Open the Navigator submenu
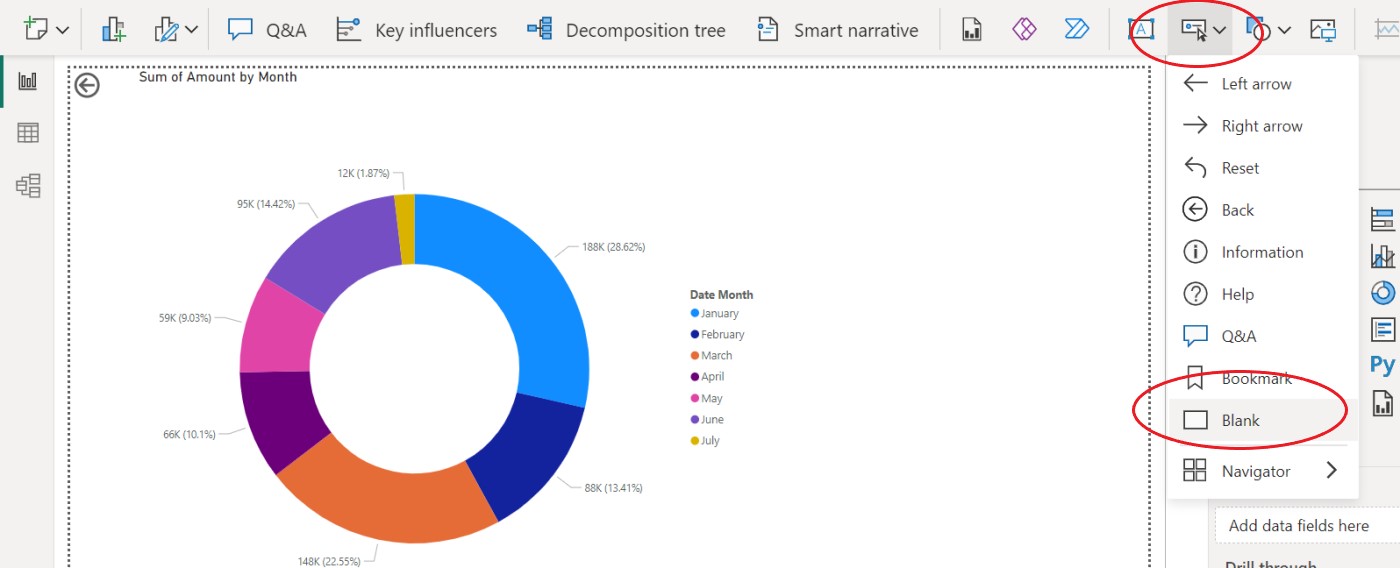The width and height of the screenshot is (1400, 568). click(1262, 471)
